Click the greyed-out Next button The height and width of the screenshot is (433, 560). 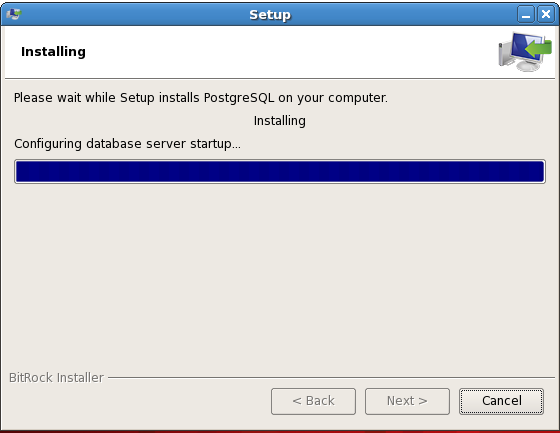[x=407, y=401]
